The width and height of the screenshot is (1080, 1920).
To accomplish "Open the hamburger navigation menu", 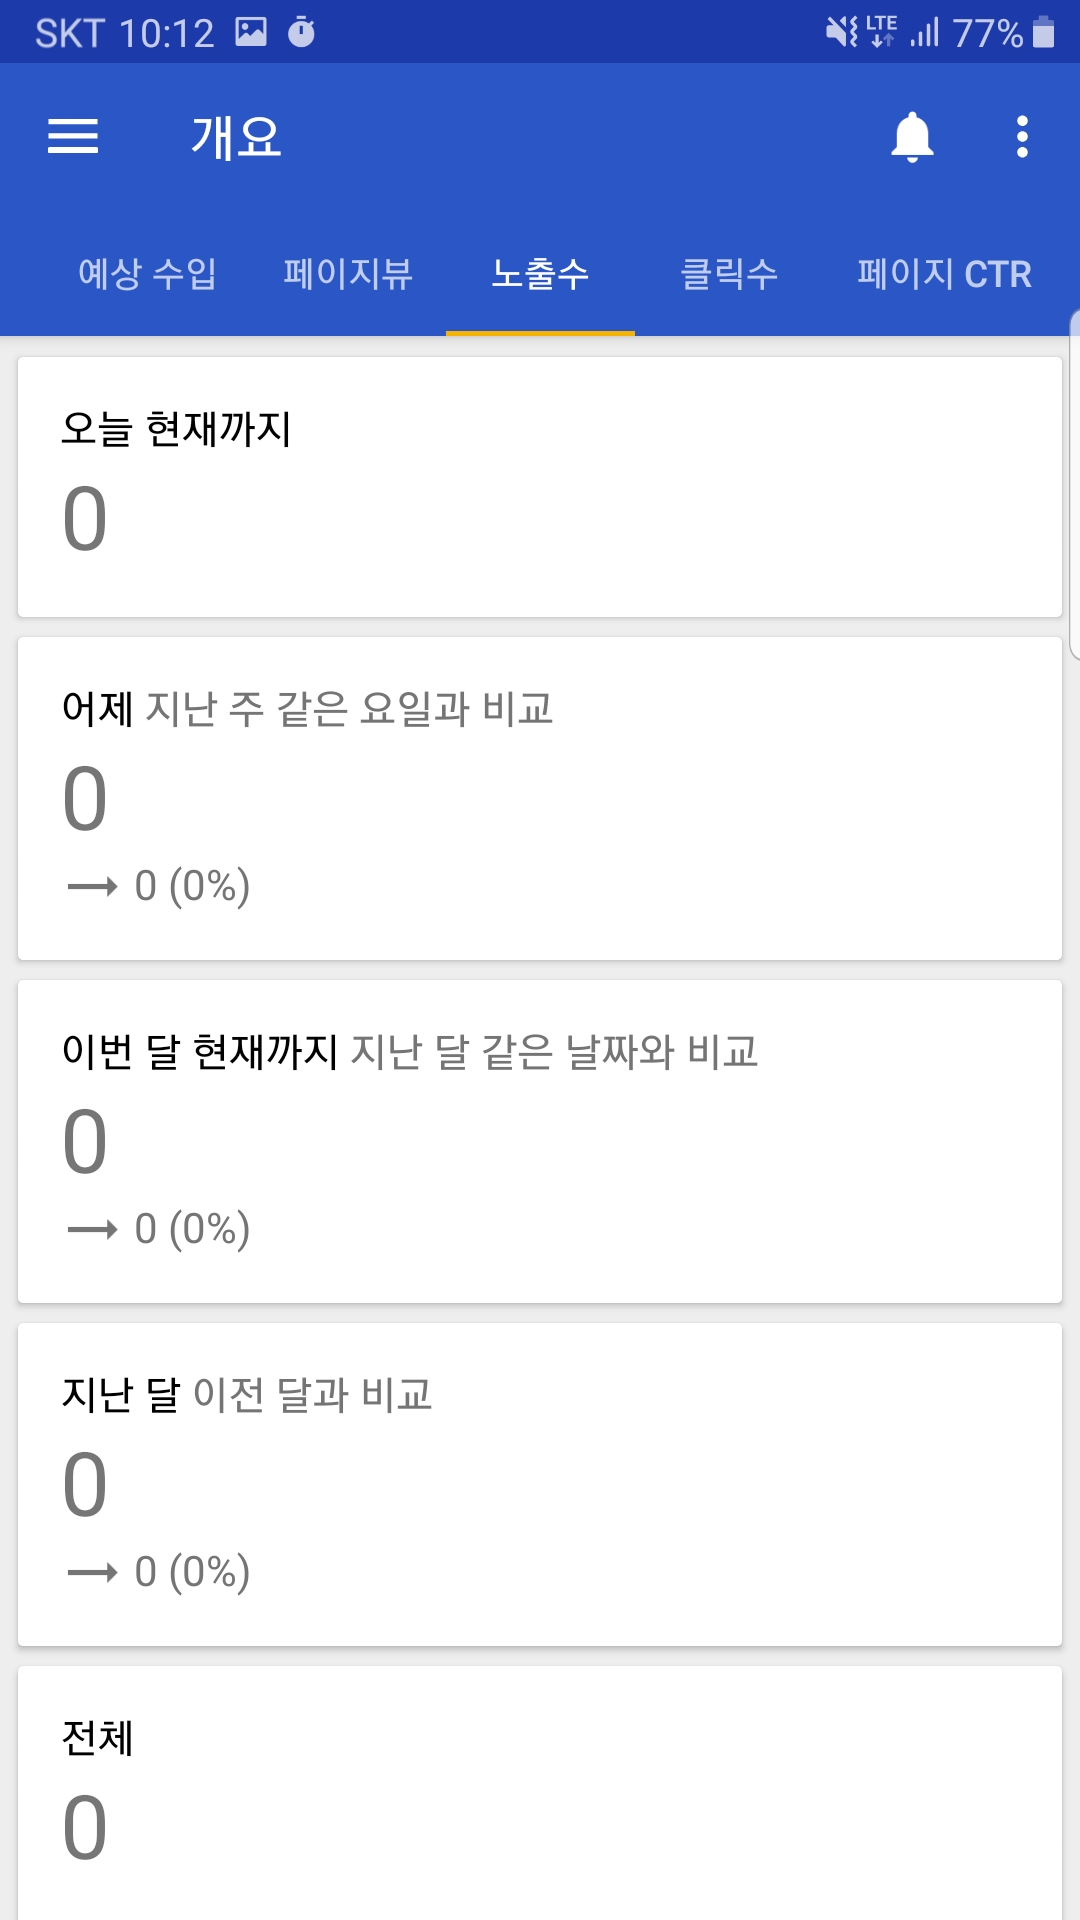I will click(x=73, y=136).
